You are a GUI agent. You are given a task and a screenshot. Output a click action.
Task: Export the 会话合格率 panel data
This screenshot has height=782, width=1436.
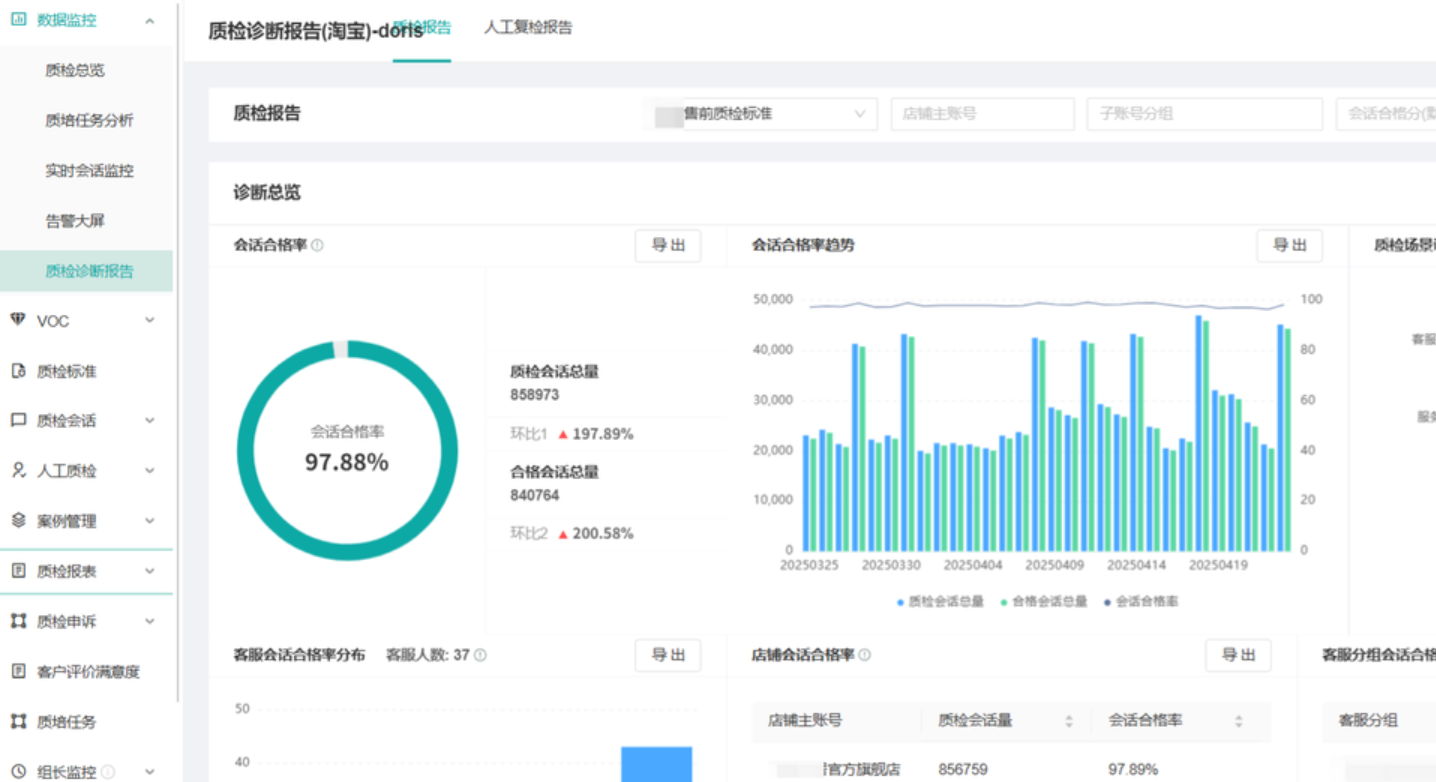[x=668, y=246]
